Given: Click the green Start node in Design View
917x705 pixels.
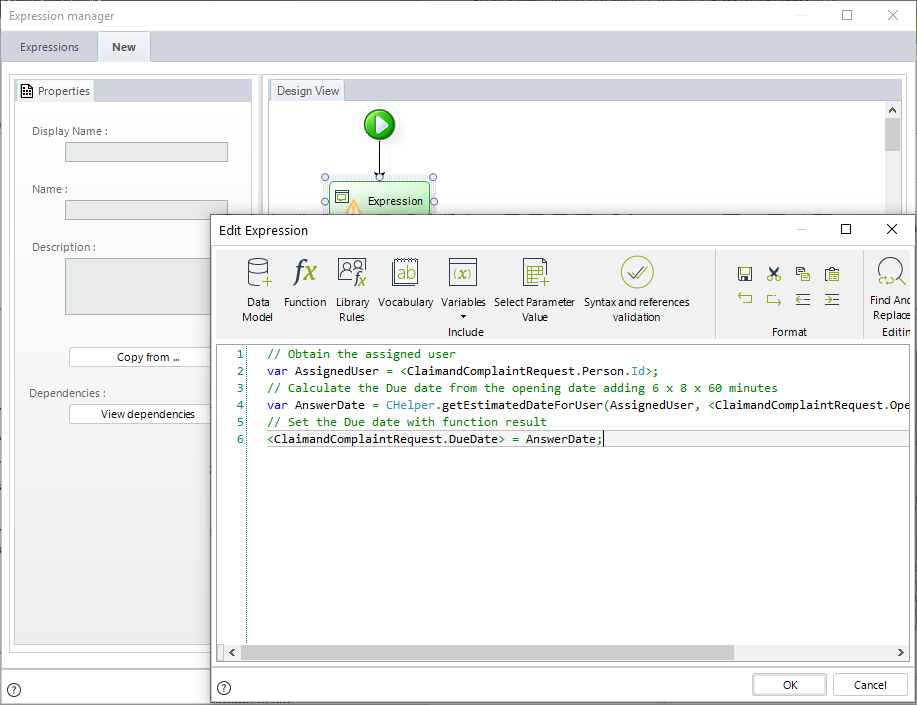Looking at the screenshot, I should pos(380,125).
